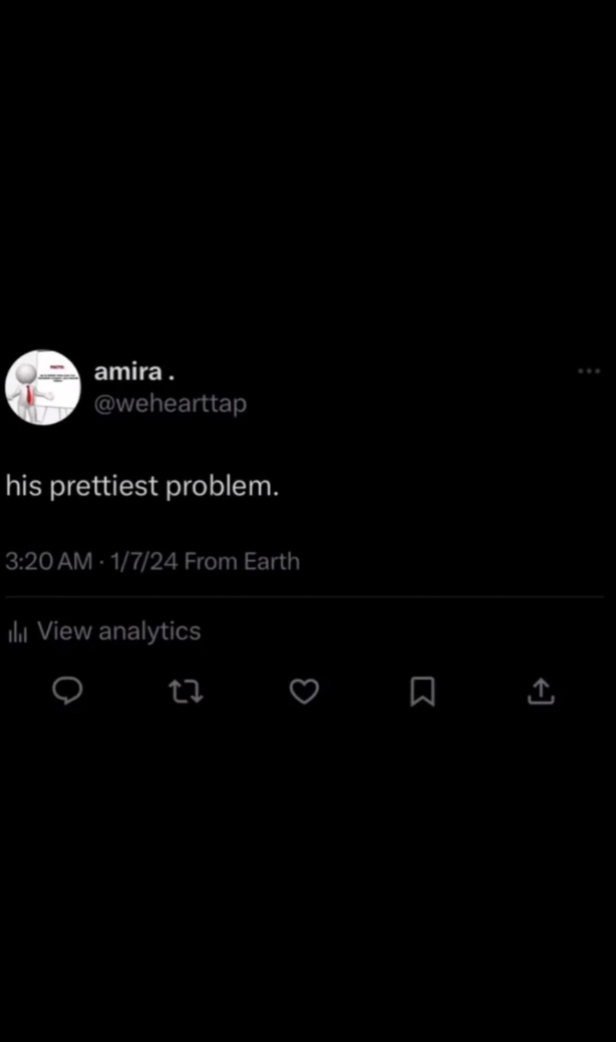Bookmark the tweet by amira
Screen dimensions: 616x1042
tap(422, 690)
